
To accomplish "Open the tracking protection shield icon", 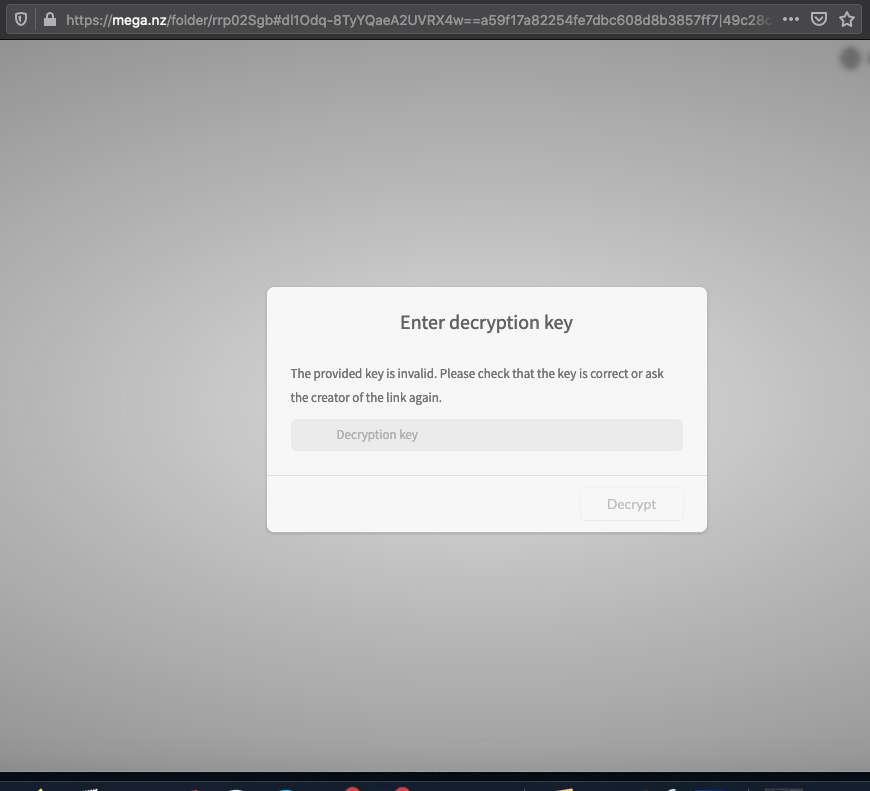I will coord(20,19).
